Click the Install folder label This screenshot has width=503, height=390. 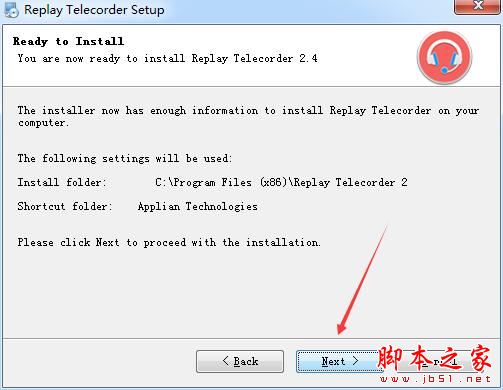point(62,182)
